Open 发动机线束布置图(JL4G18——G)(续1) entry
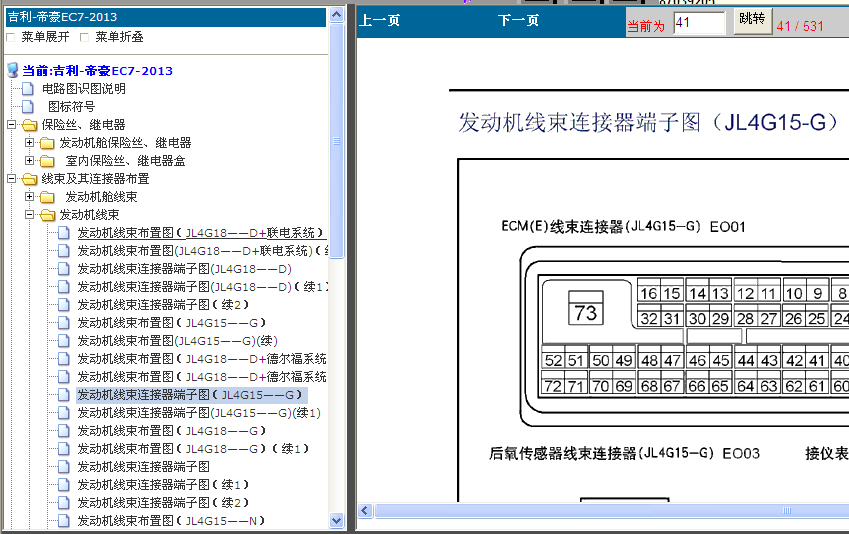This screenshot has height=534, width=849. (x=193, y=448)
